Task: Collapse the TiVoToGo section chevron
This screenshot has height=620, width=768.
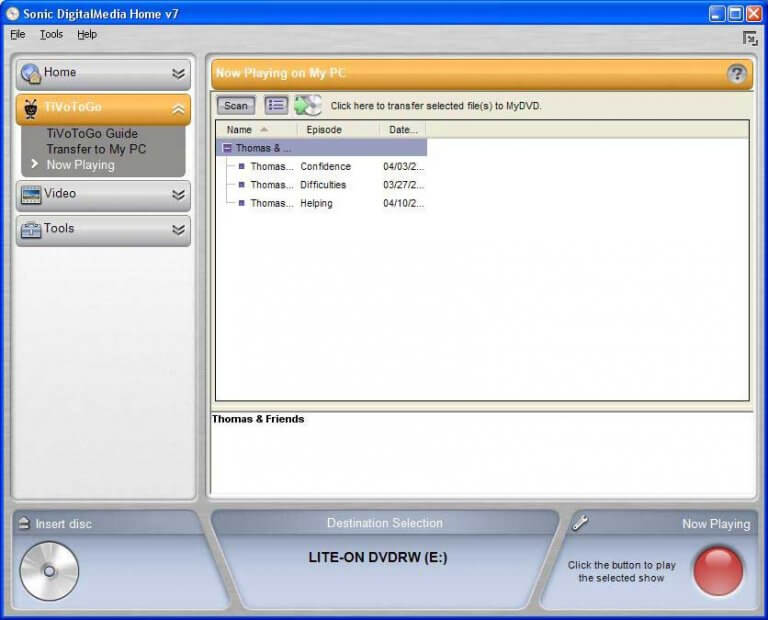Action: pos(178,109)
